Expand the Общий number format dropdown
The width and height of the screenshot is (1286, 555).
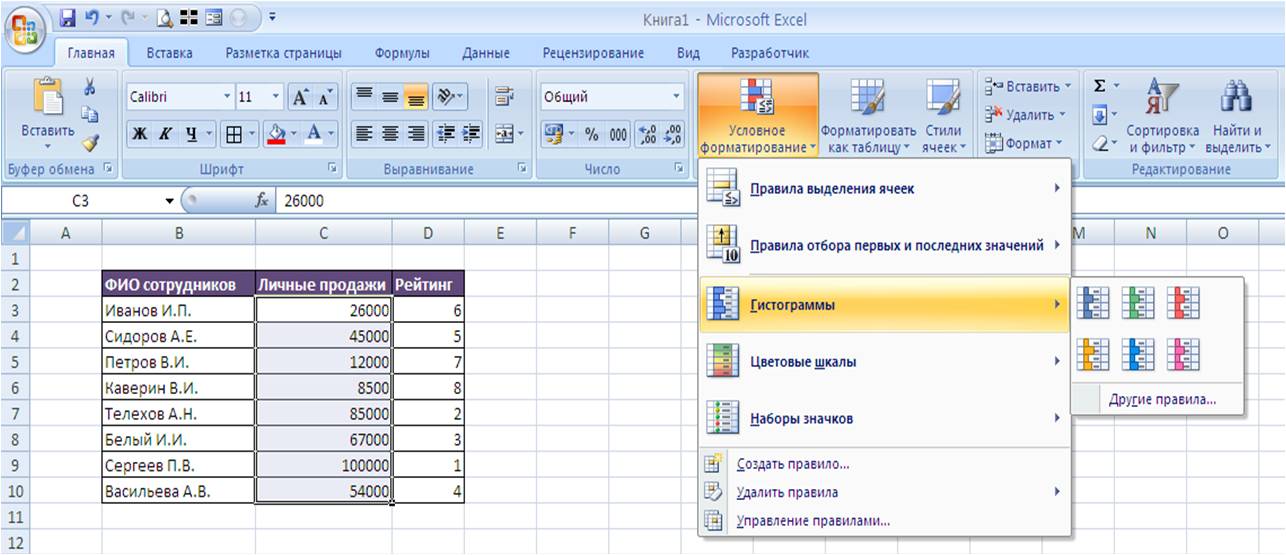pyautogui.click(x=677, y=98)
